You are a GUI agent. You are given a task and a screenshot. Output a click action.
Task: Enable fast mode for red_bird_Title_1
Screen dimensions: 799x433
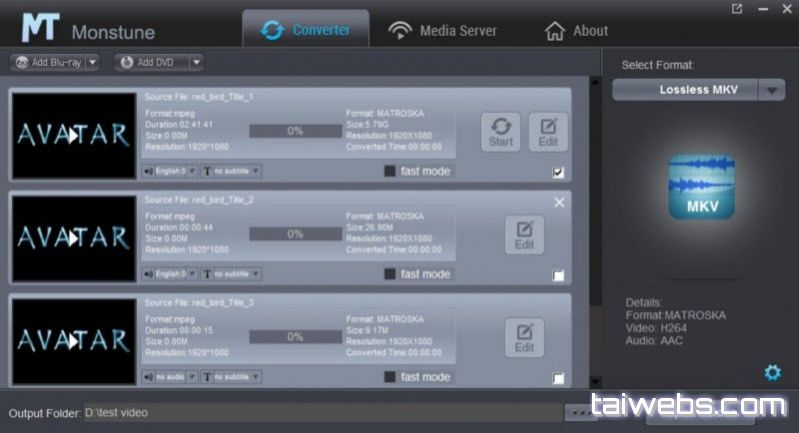pyautogui.click(x=390, y=171)
